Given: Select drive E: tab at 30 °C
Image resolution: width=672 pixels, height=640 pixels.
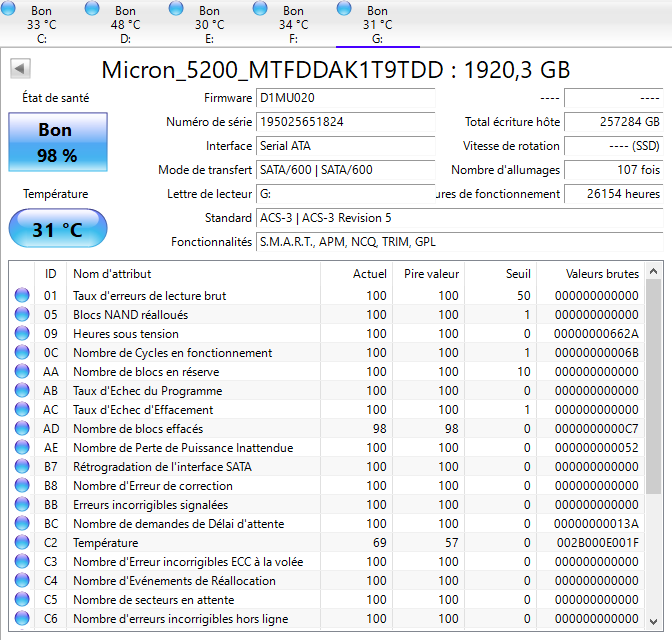Looking at the screenshot, I should 210,24.
